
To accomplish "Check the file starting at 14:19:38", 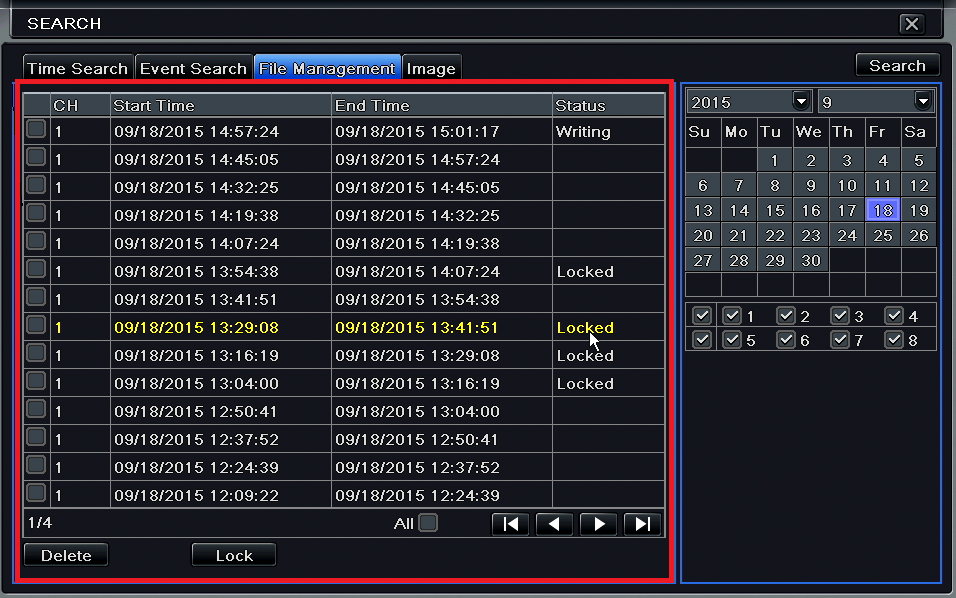I will click(36, 213).
